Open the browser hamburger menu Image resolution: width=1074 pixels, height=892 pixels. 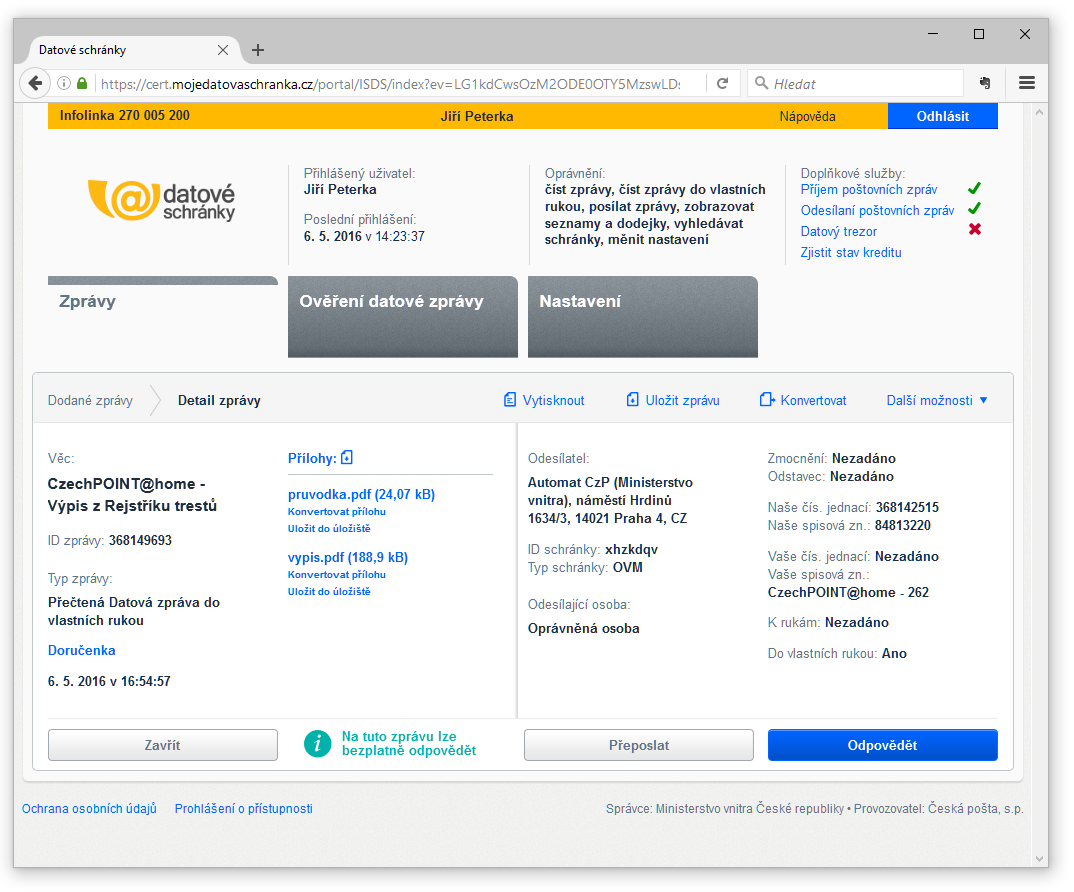[1026, 83]
